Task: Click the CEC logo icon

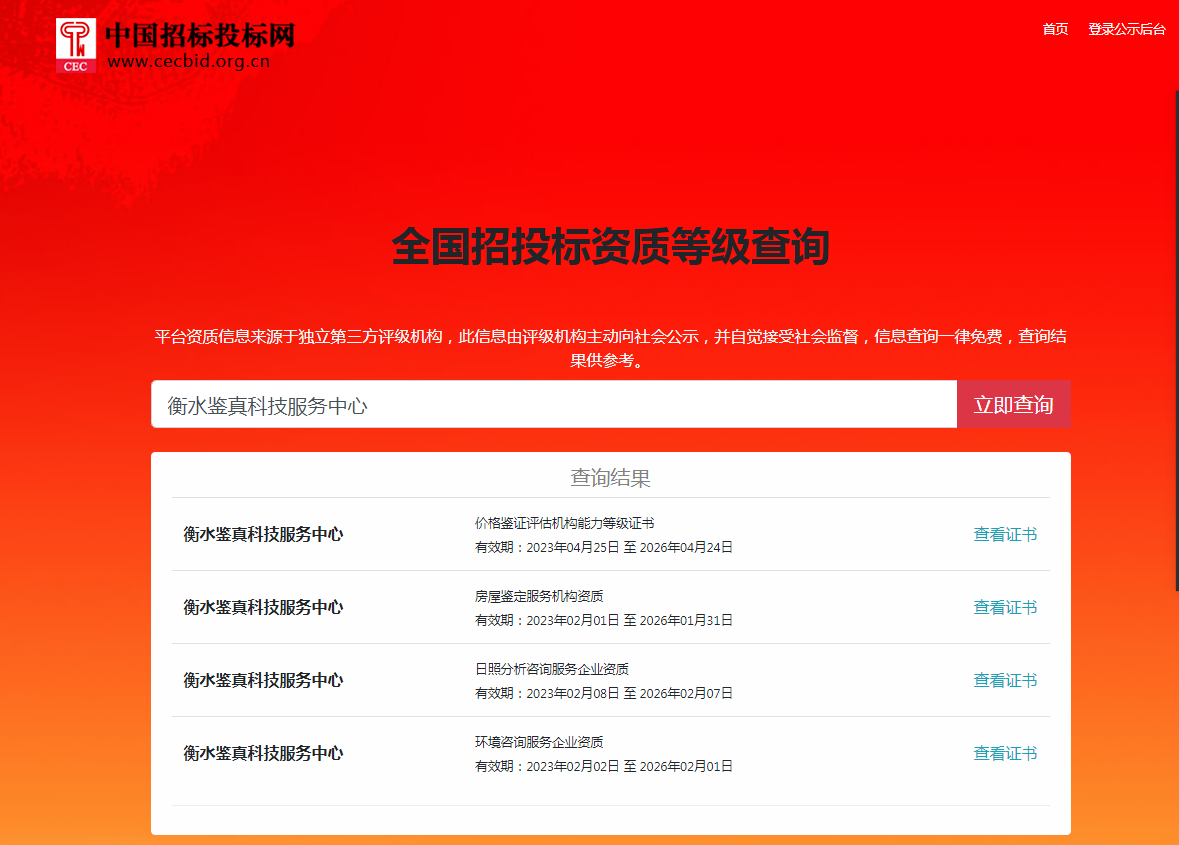Action: (x=76, y=45)
